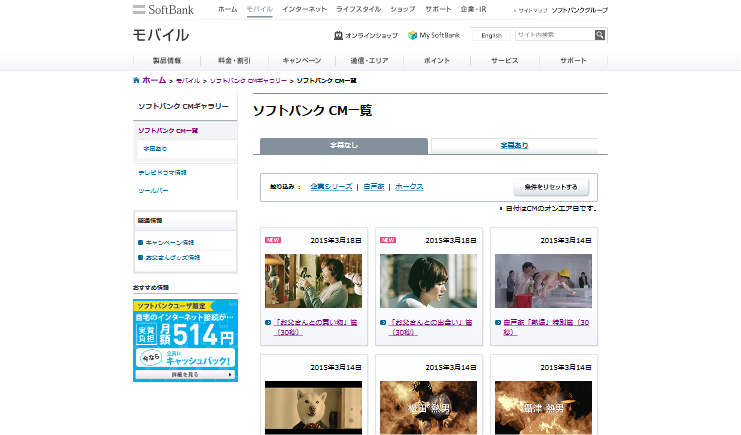Open ソフトバンク CMギャラリー sidebar heading
Viewport: 741px width, 435px height.
click(183, 106)
